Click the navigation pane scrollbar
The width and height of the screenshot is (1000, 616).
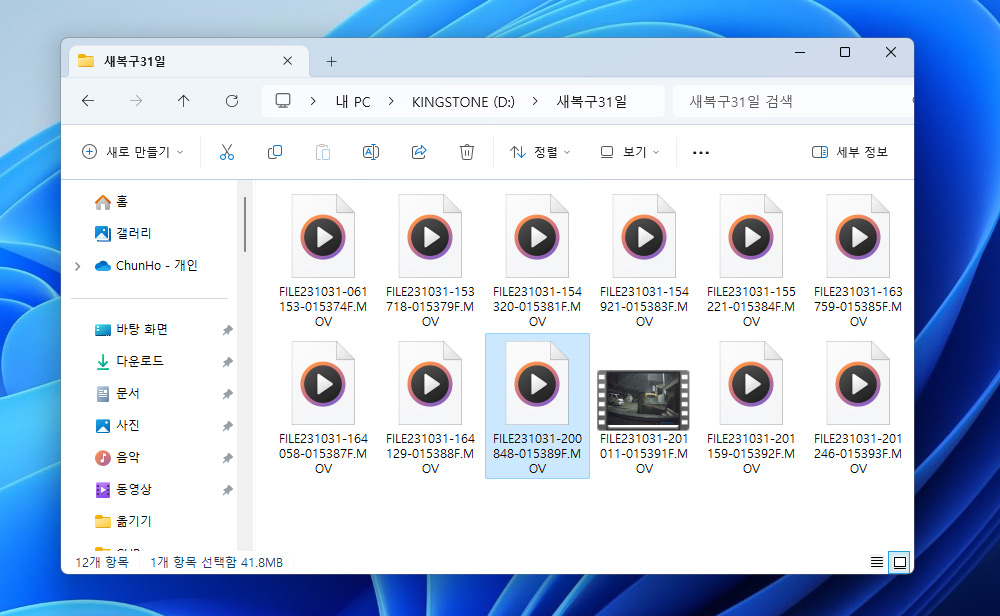tap(245, 224)
